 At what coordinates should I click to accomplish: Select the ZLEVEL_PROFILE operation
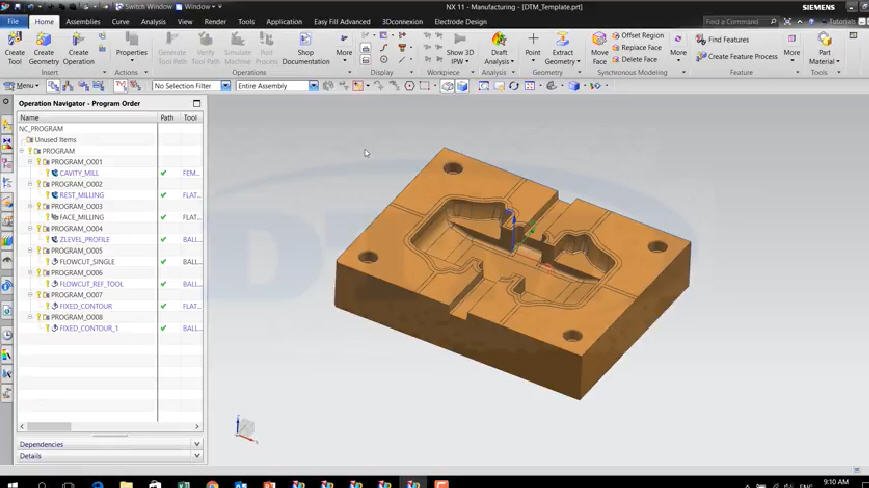coord(84,239)
